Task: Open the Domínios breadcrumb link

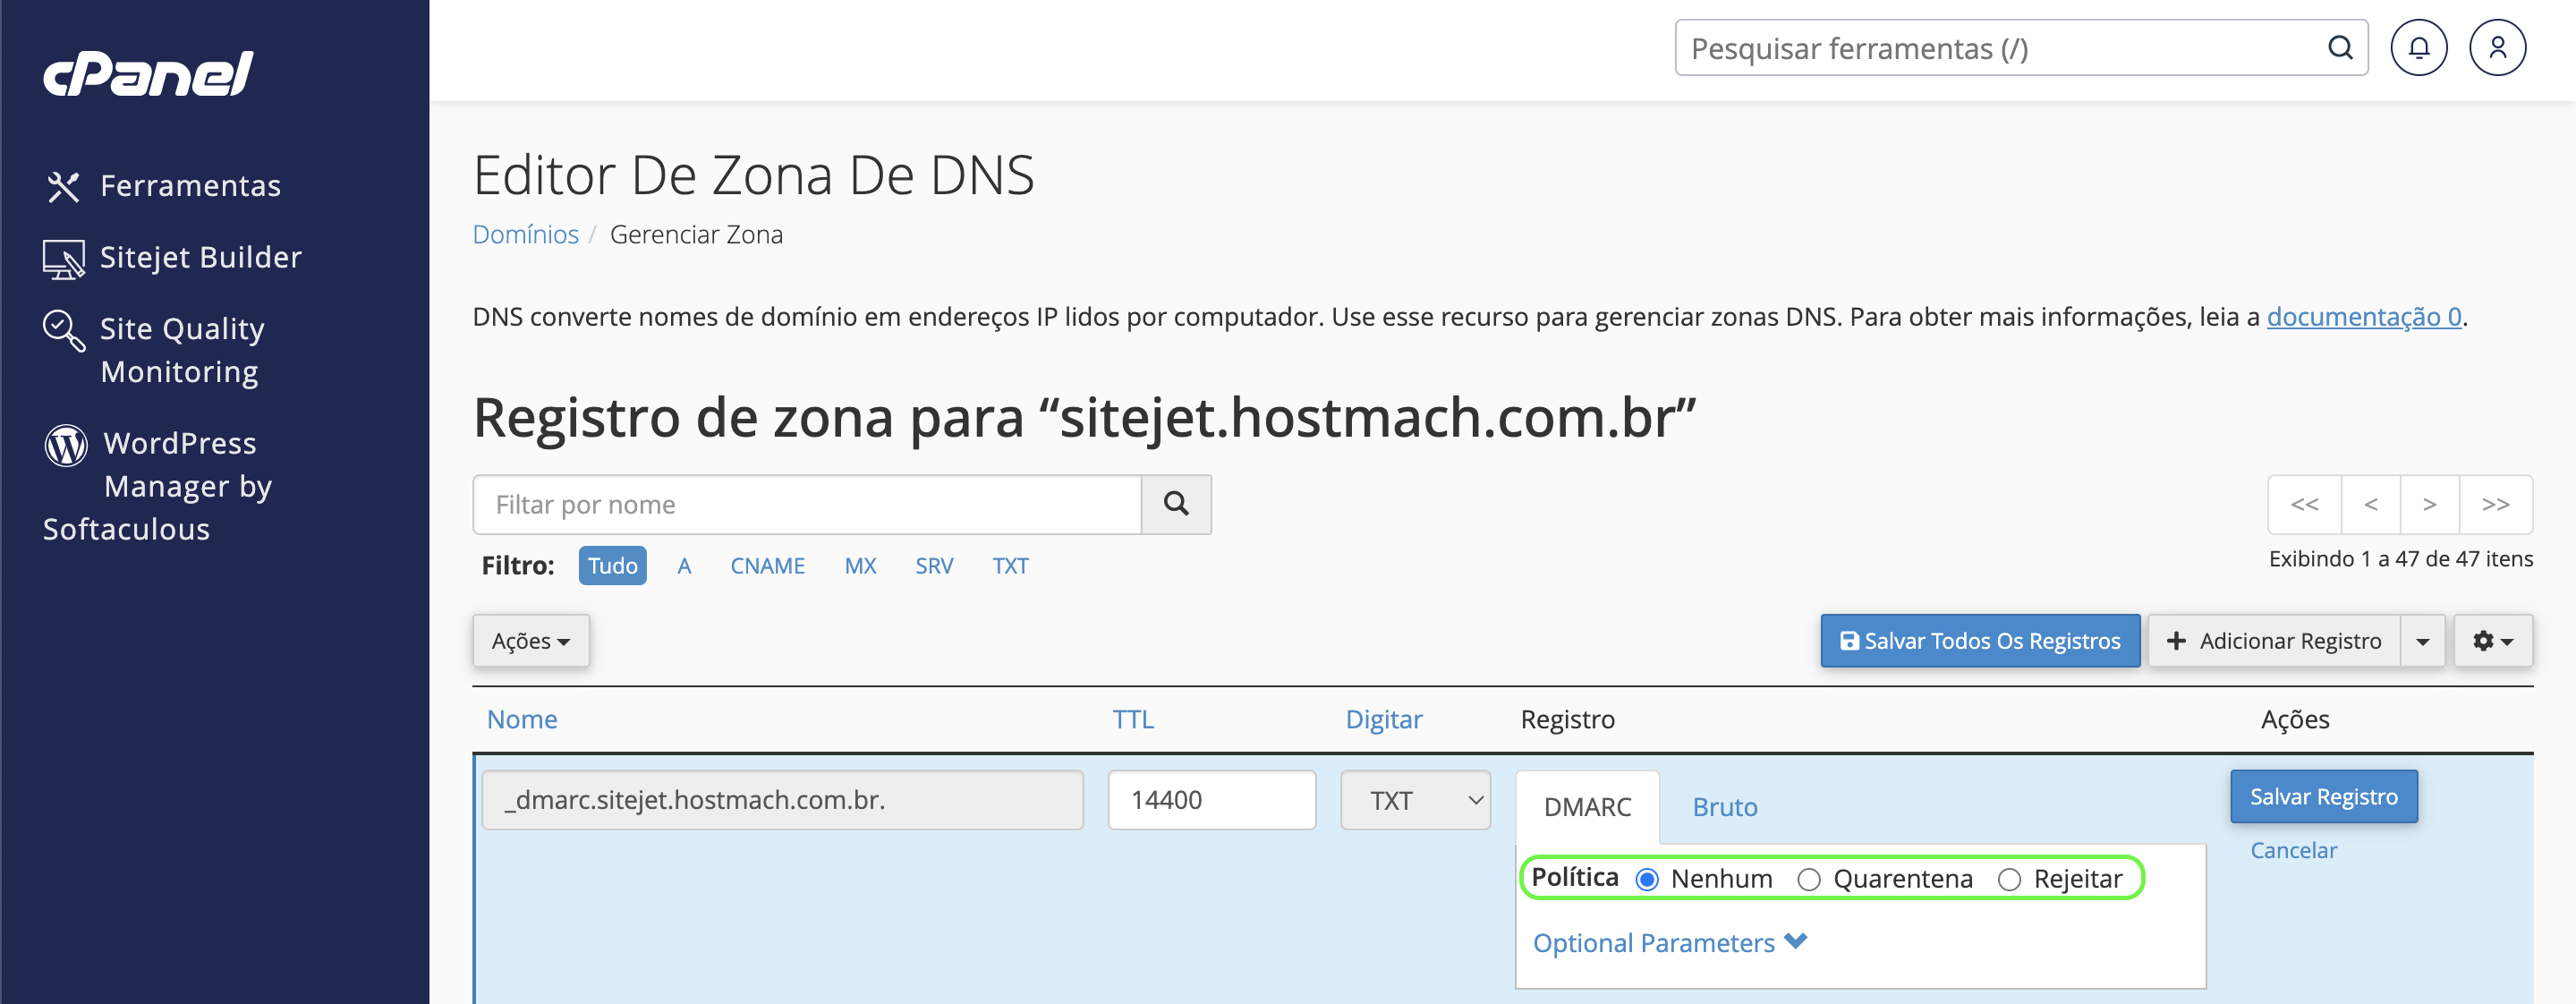Action: 525,234
